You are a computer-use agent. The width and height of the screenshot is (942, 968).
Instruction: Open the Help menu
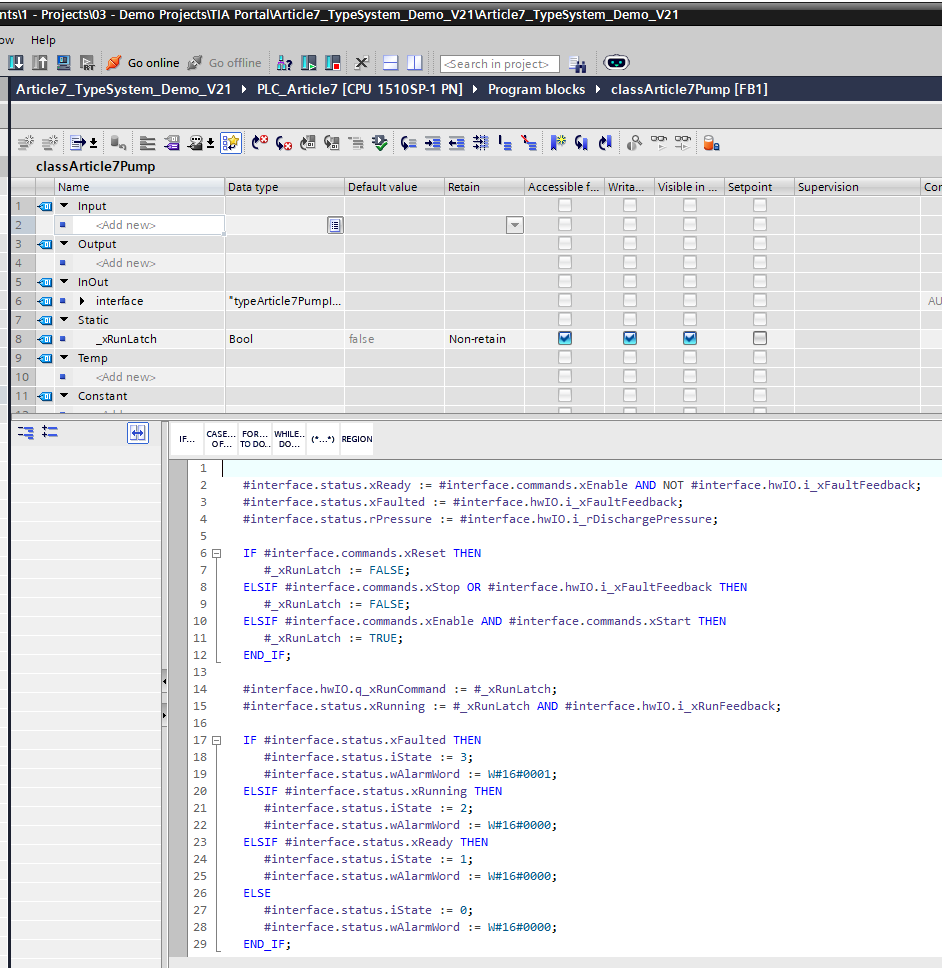43,40
